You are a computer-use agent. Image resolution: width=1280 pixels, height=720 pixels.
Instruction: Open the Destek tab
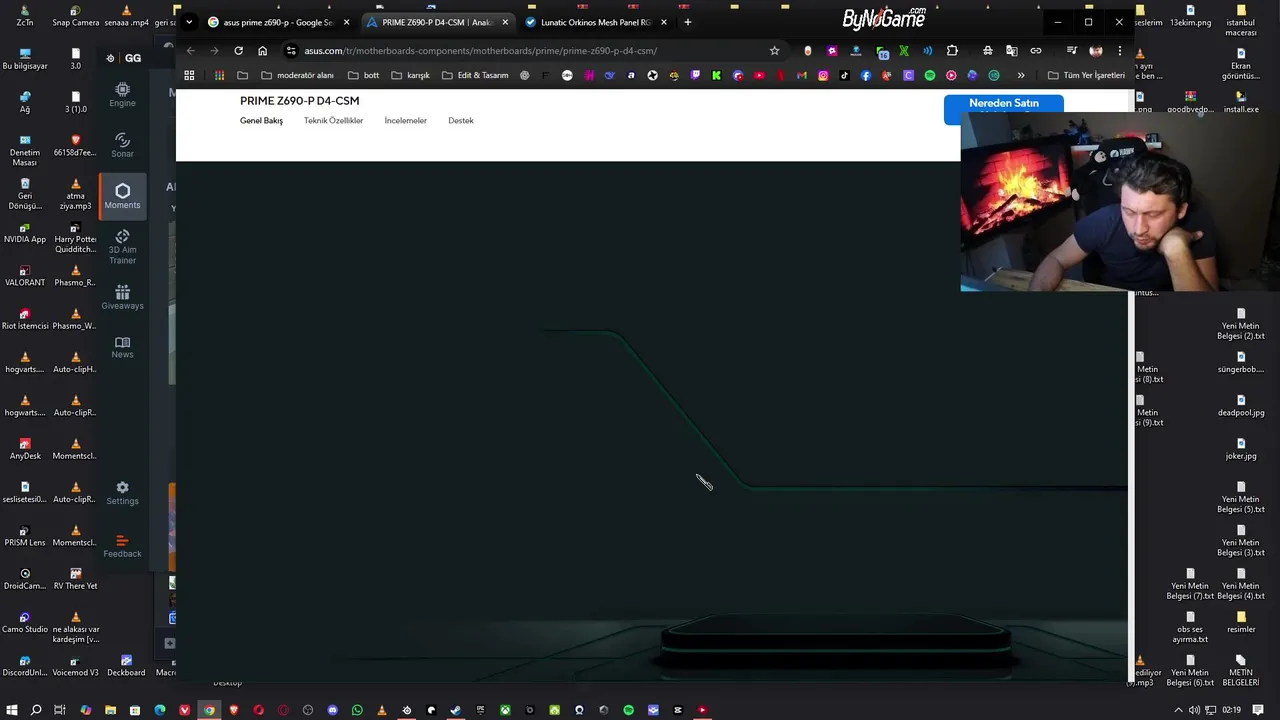[461, 121]
